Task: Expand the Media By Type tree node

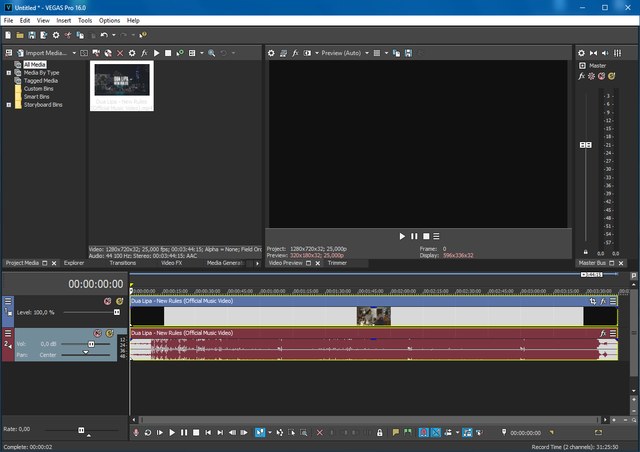Action: tap(9, 73)
